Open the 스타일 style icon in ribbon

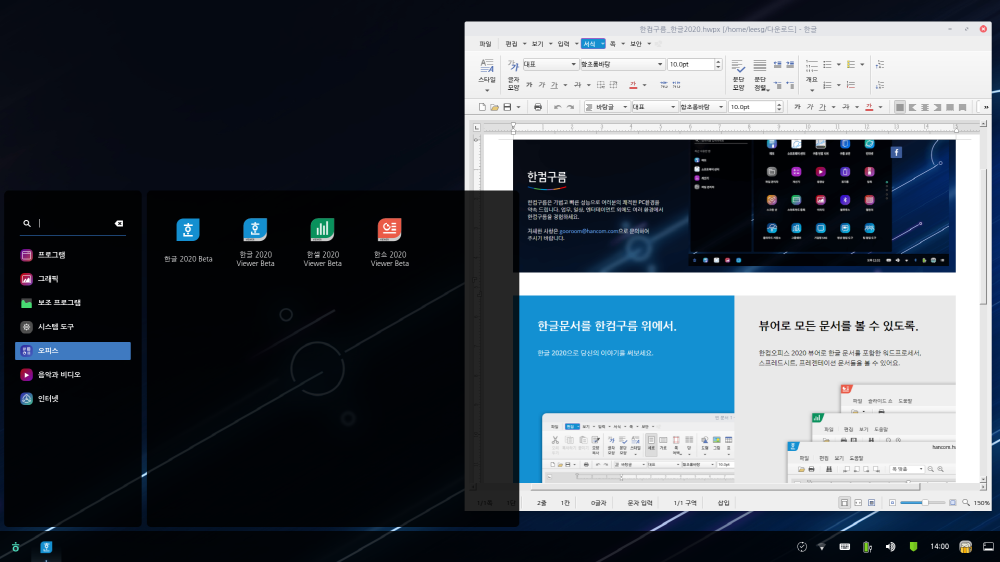tap(487, 69)
